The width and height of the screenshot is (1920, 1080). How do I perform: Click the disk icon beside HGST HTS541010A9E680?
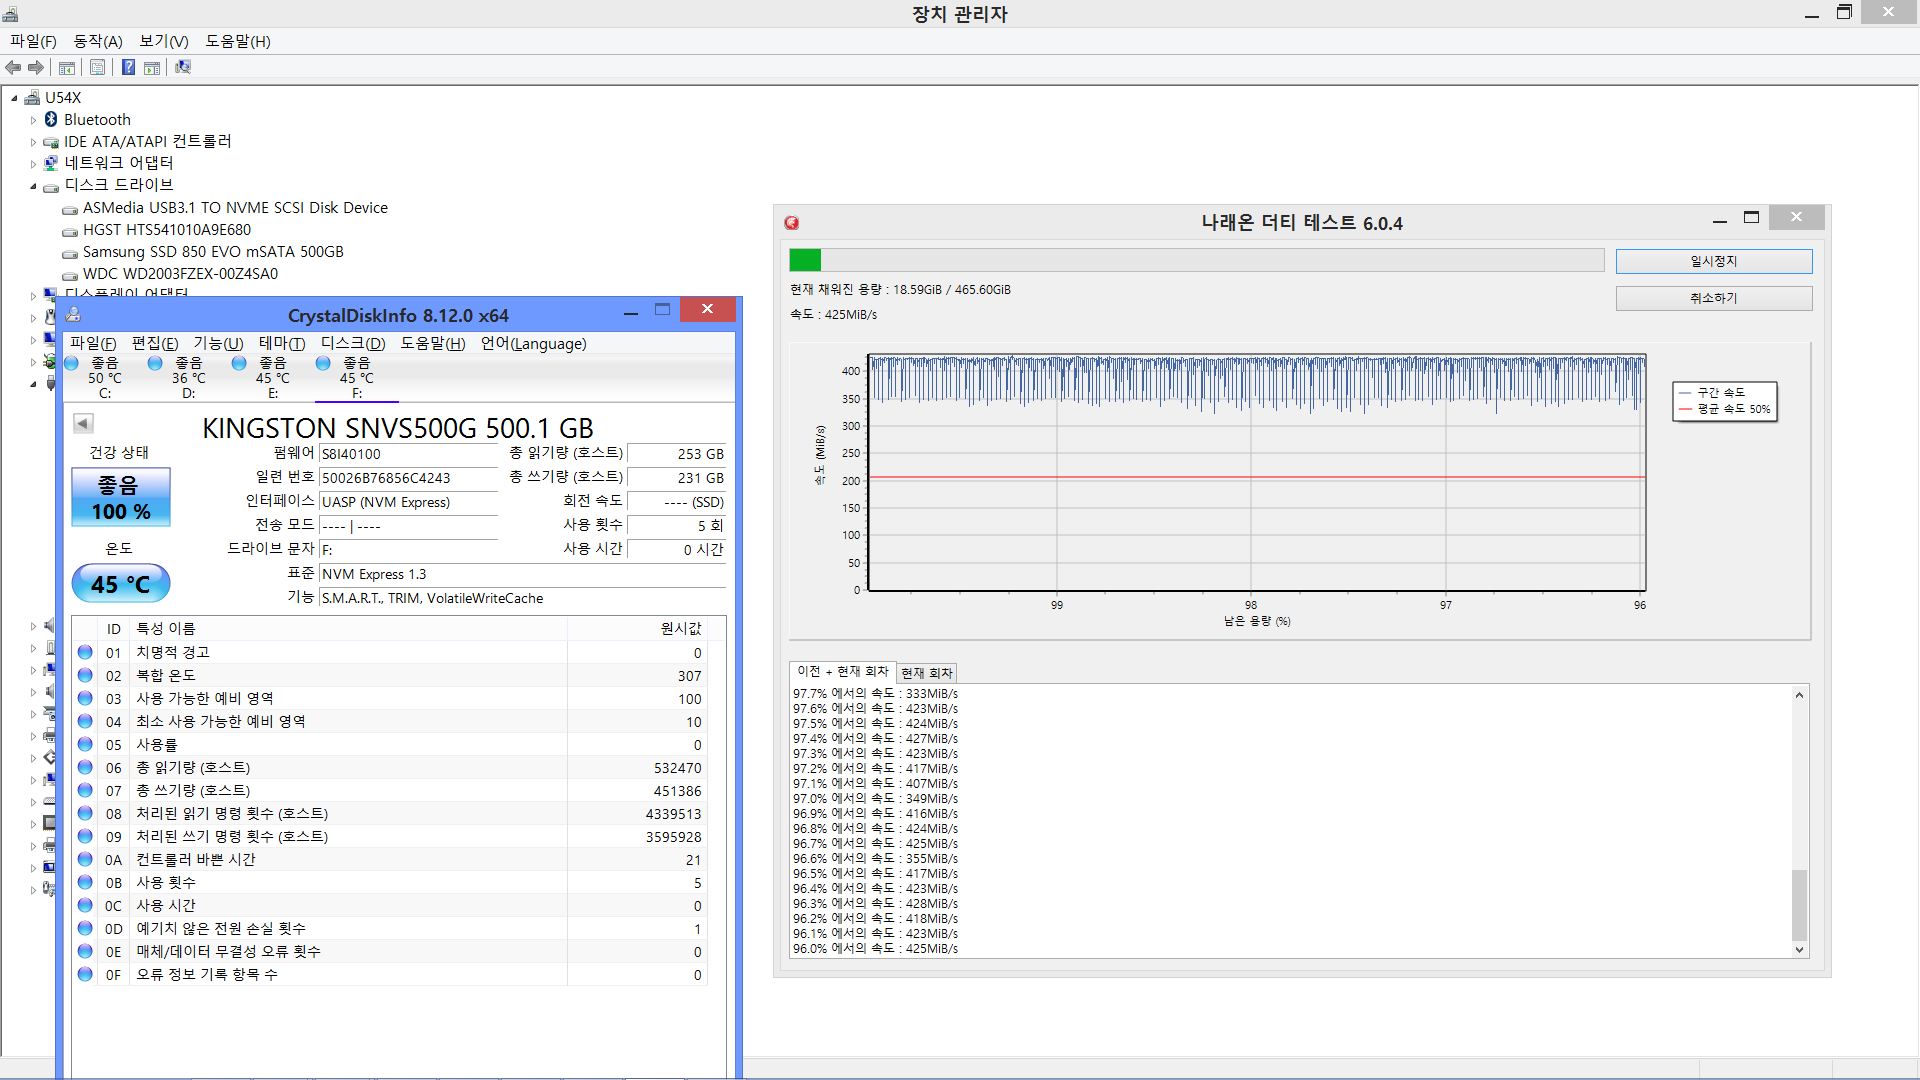[x=70, y=231]
